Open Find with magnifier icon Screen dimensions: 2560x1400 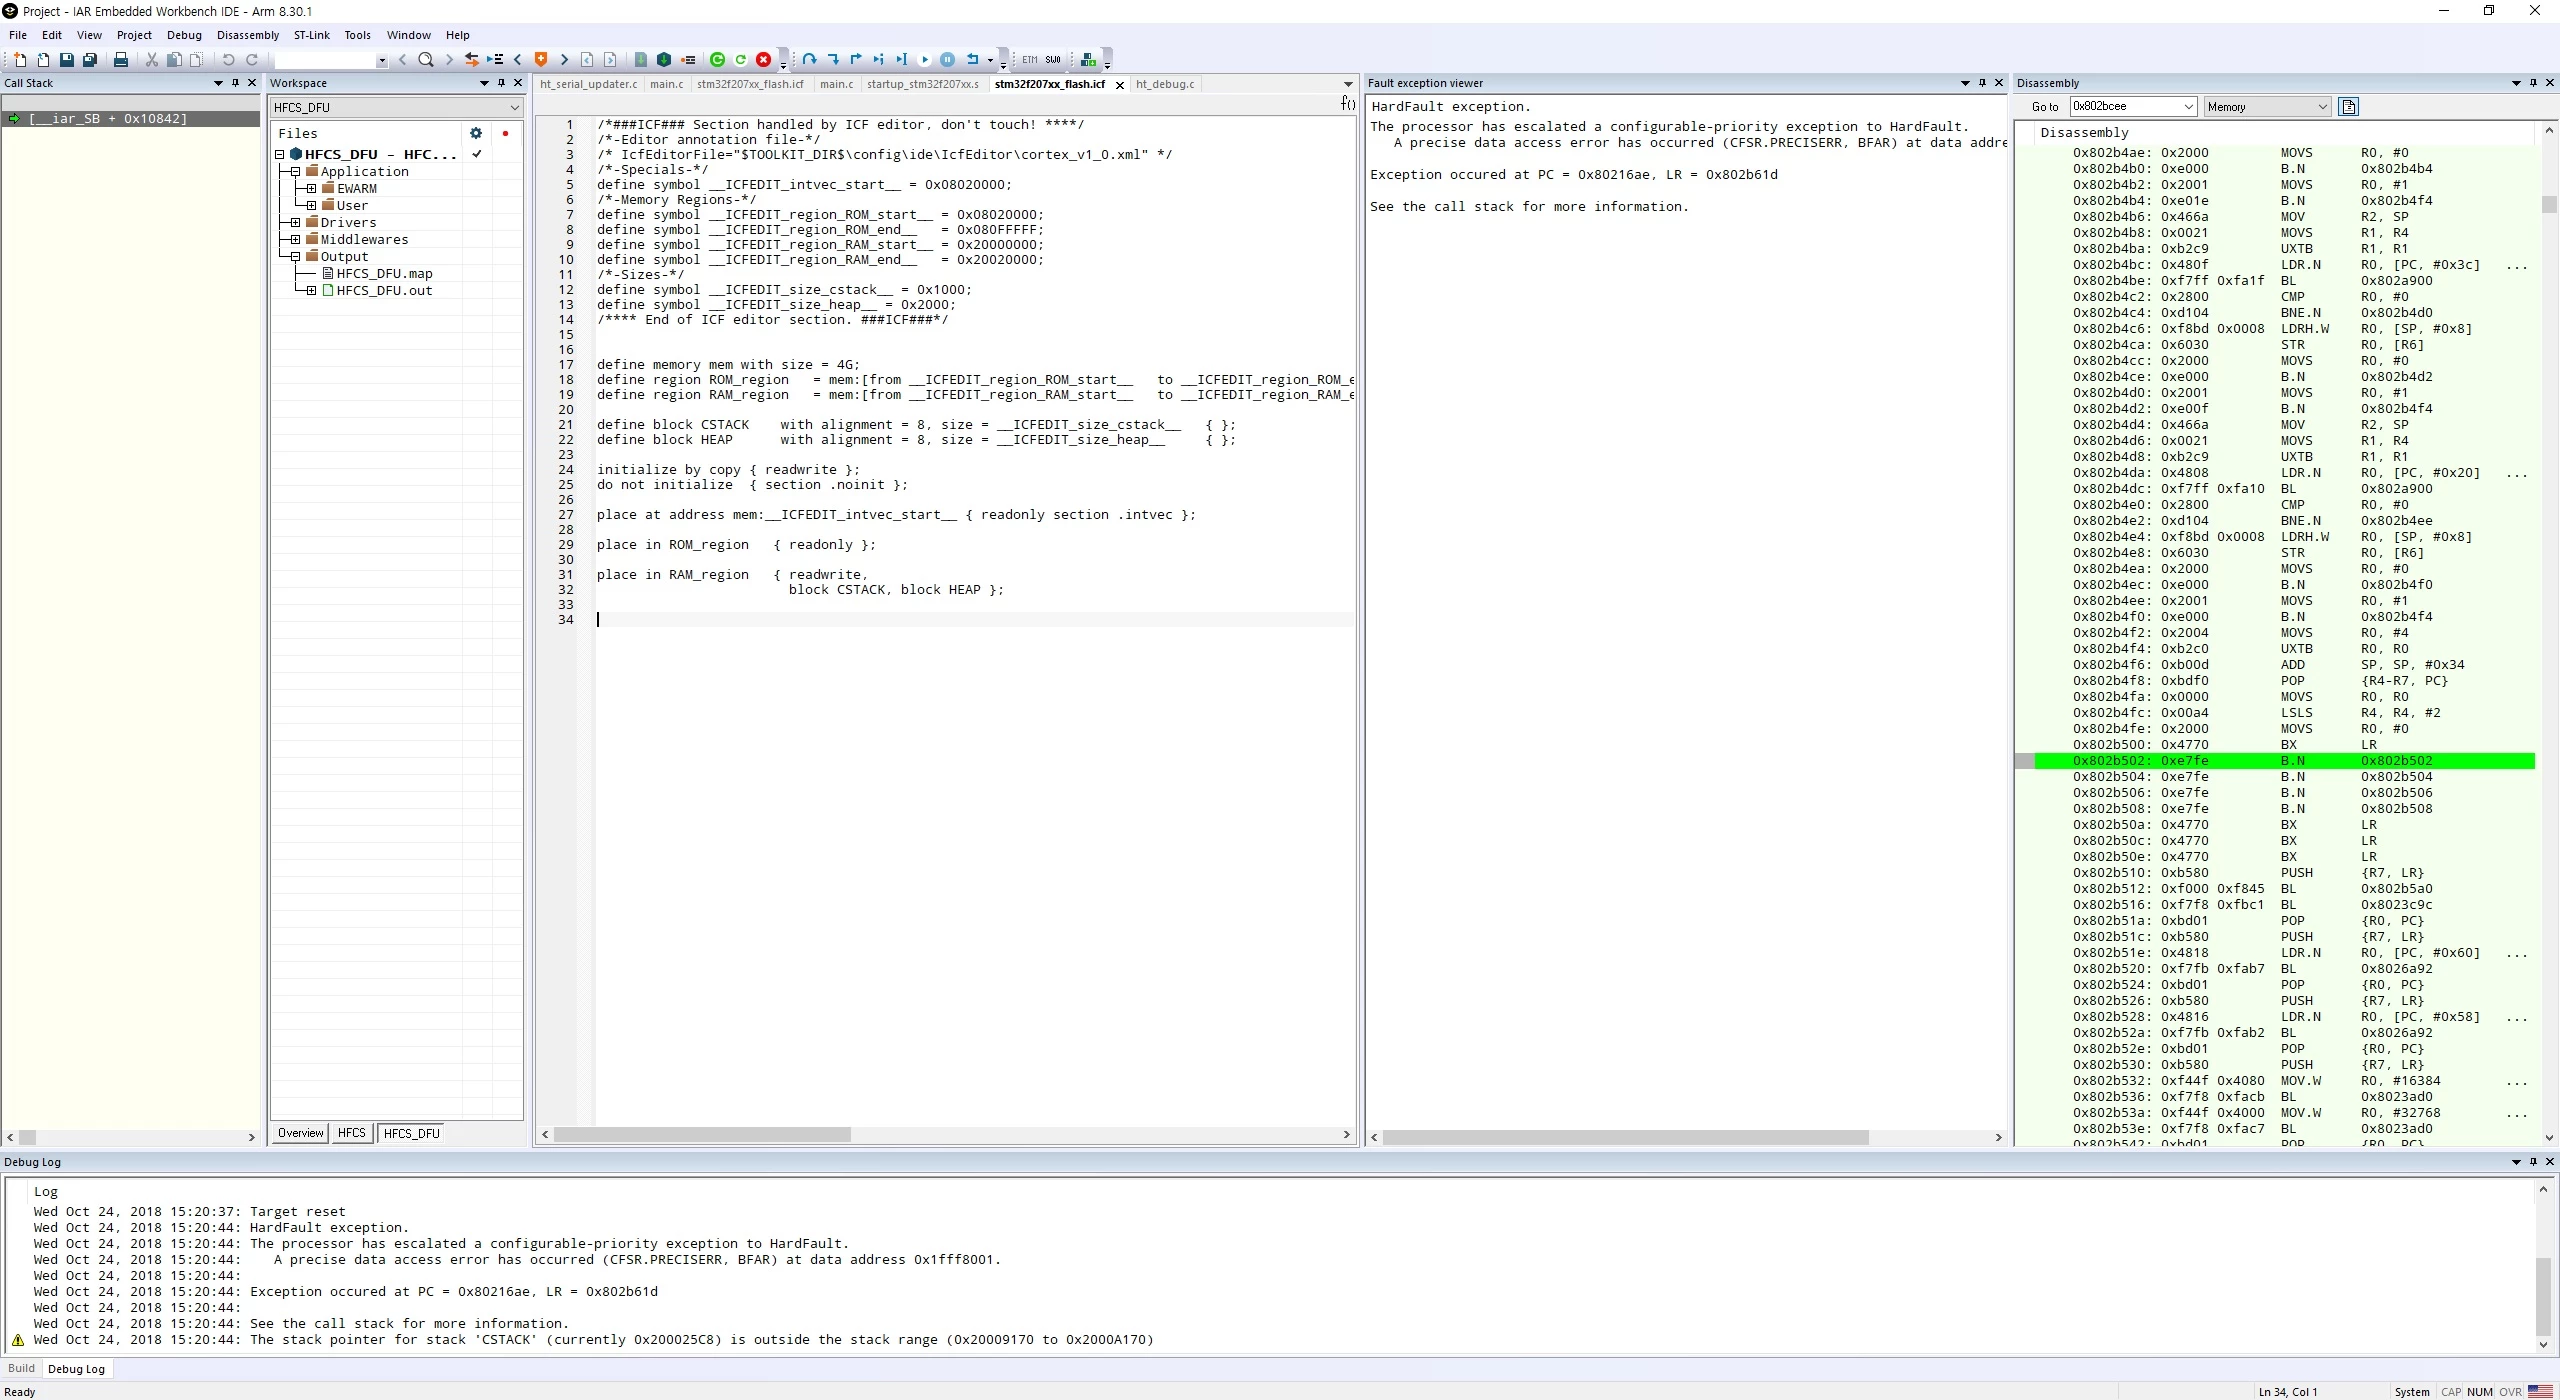(x=426, y=60)
